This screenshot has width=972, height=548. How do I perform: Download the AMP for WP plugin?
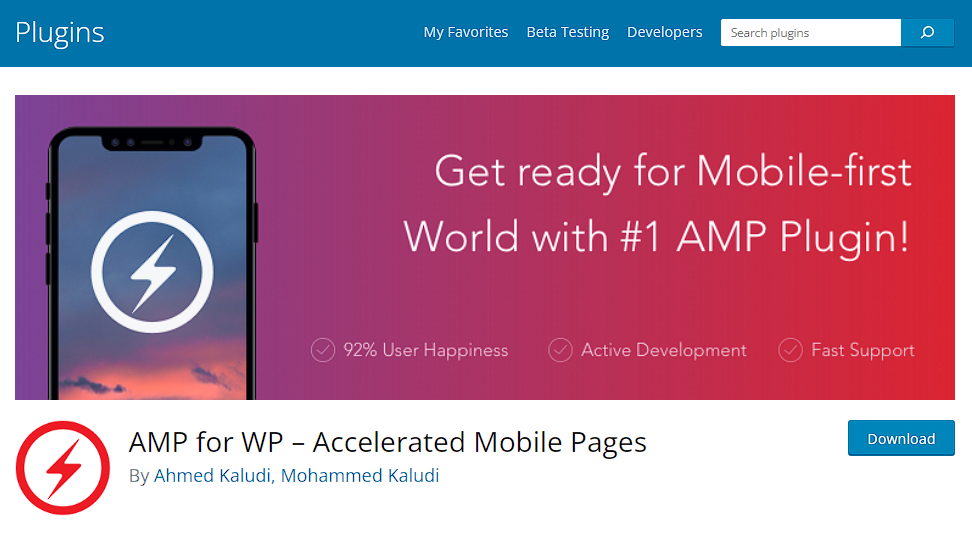(901, 438)
